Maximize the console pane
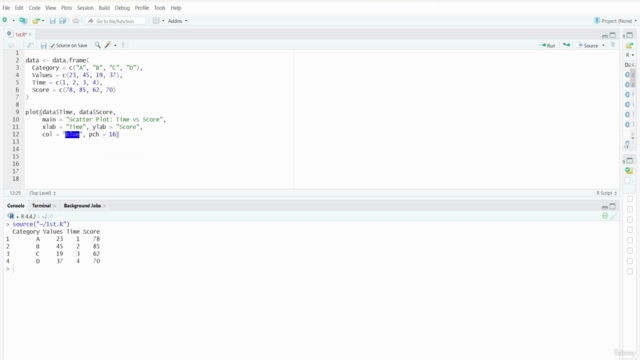The width and height of the screenshot is (640, 360). coord(613,206)
